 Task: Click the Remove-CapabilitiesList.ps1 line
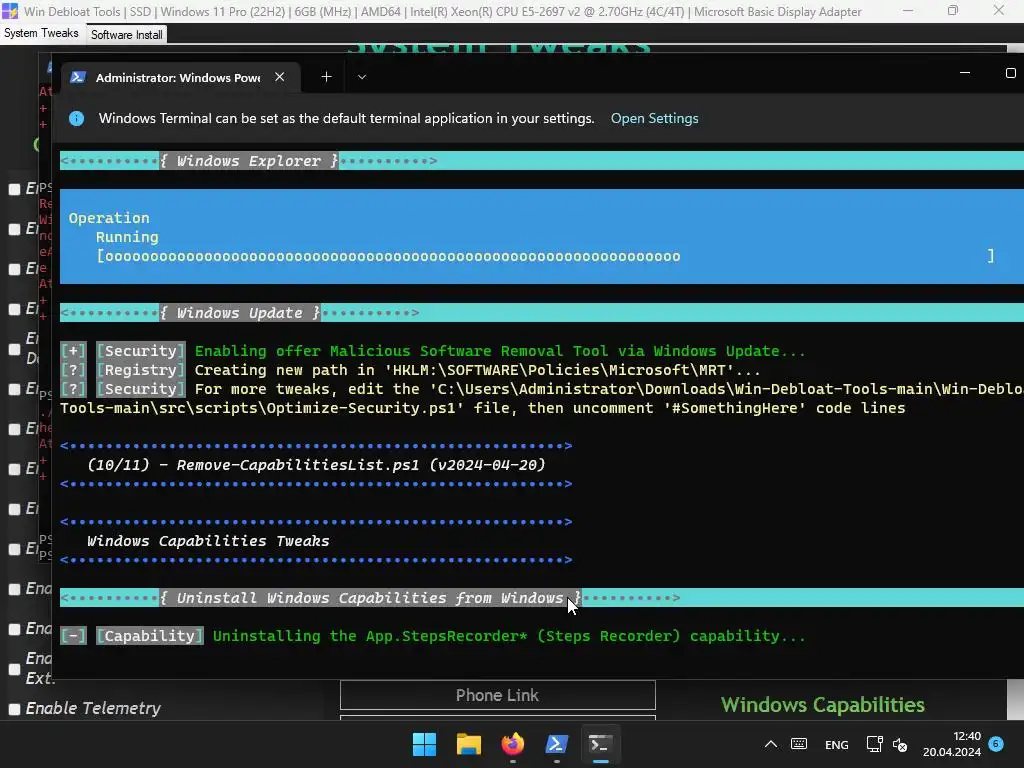(x=316, y=465)
